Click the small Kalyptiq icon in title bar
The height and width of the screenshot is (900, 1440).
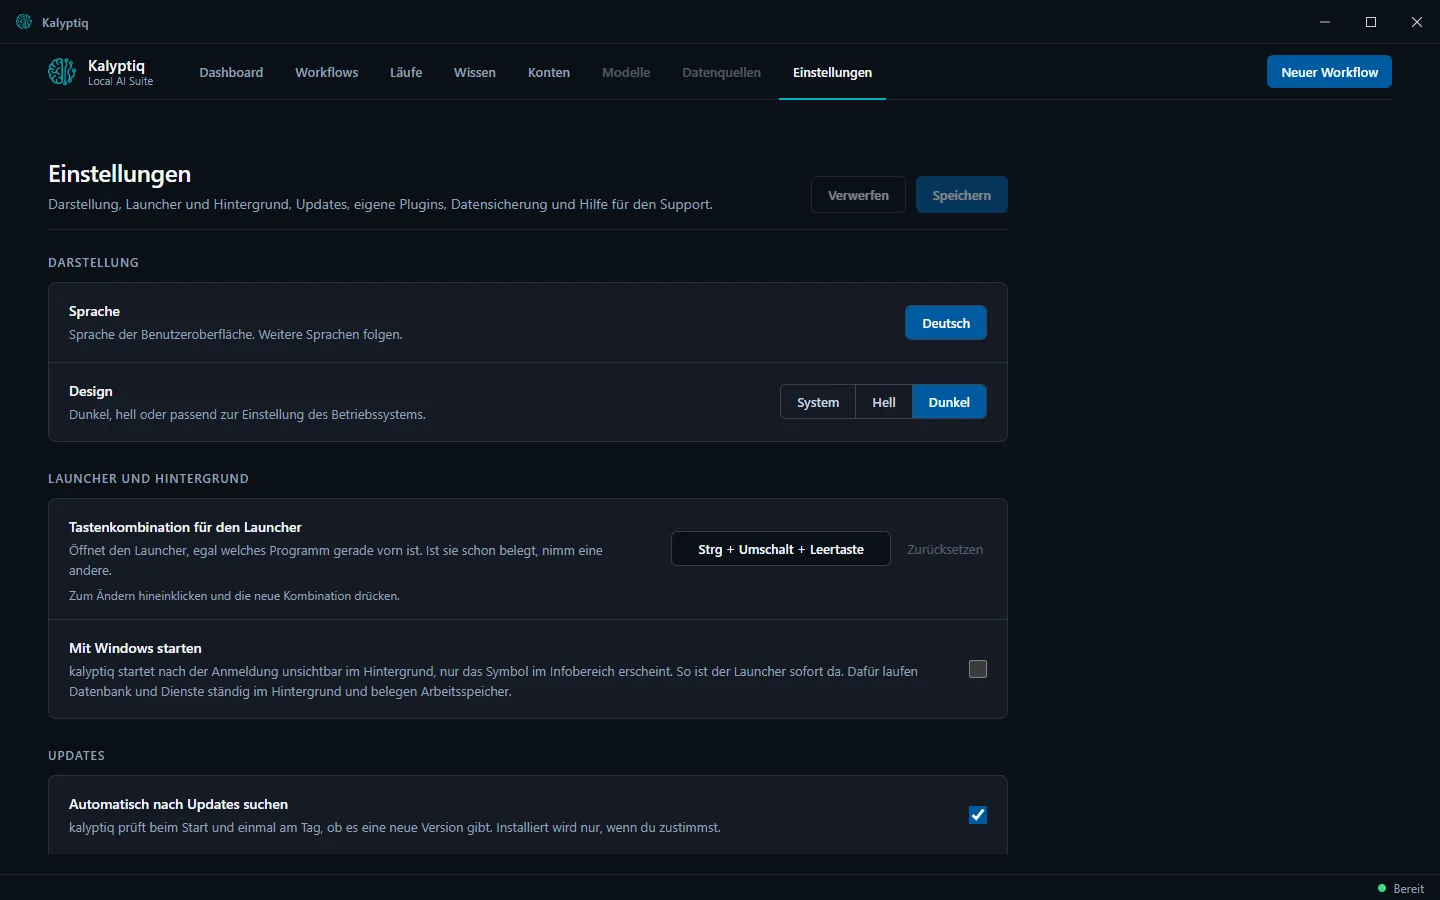tap(24, 22)
